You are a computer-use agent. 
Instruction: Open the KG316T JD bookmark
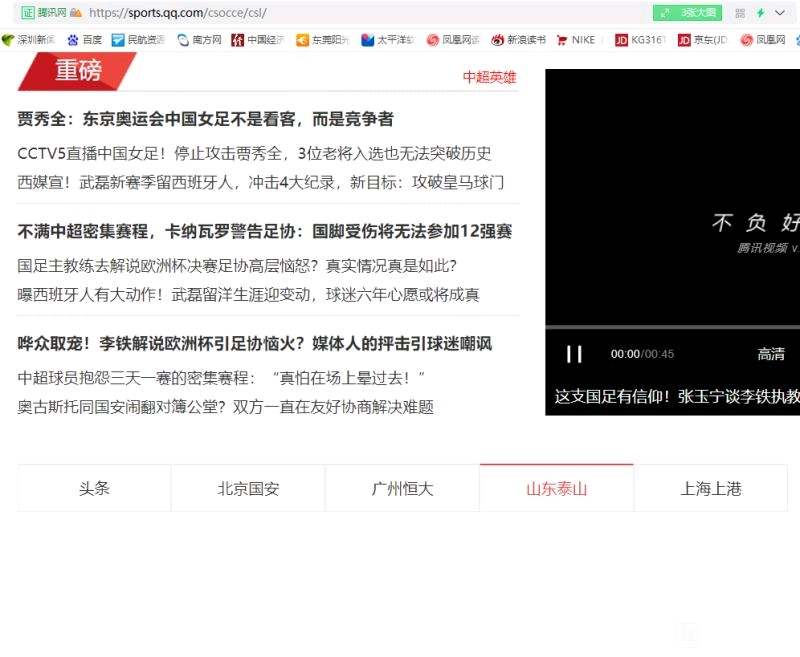click(x=641, y=40)
